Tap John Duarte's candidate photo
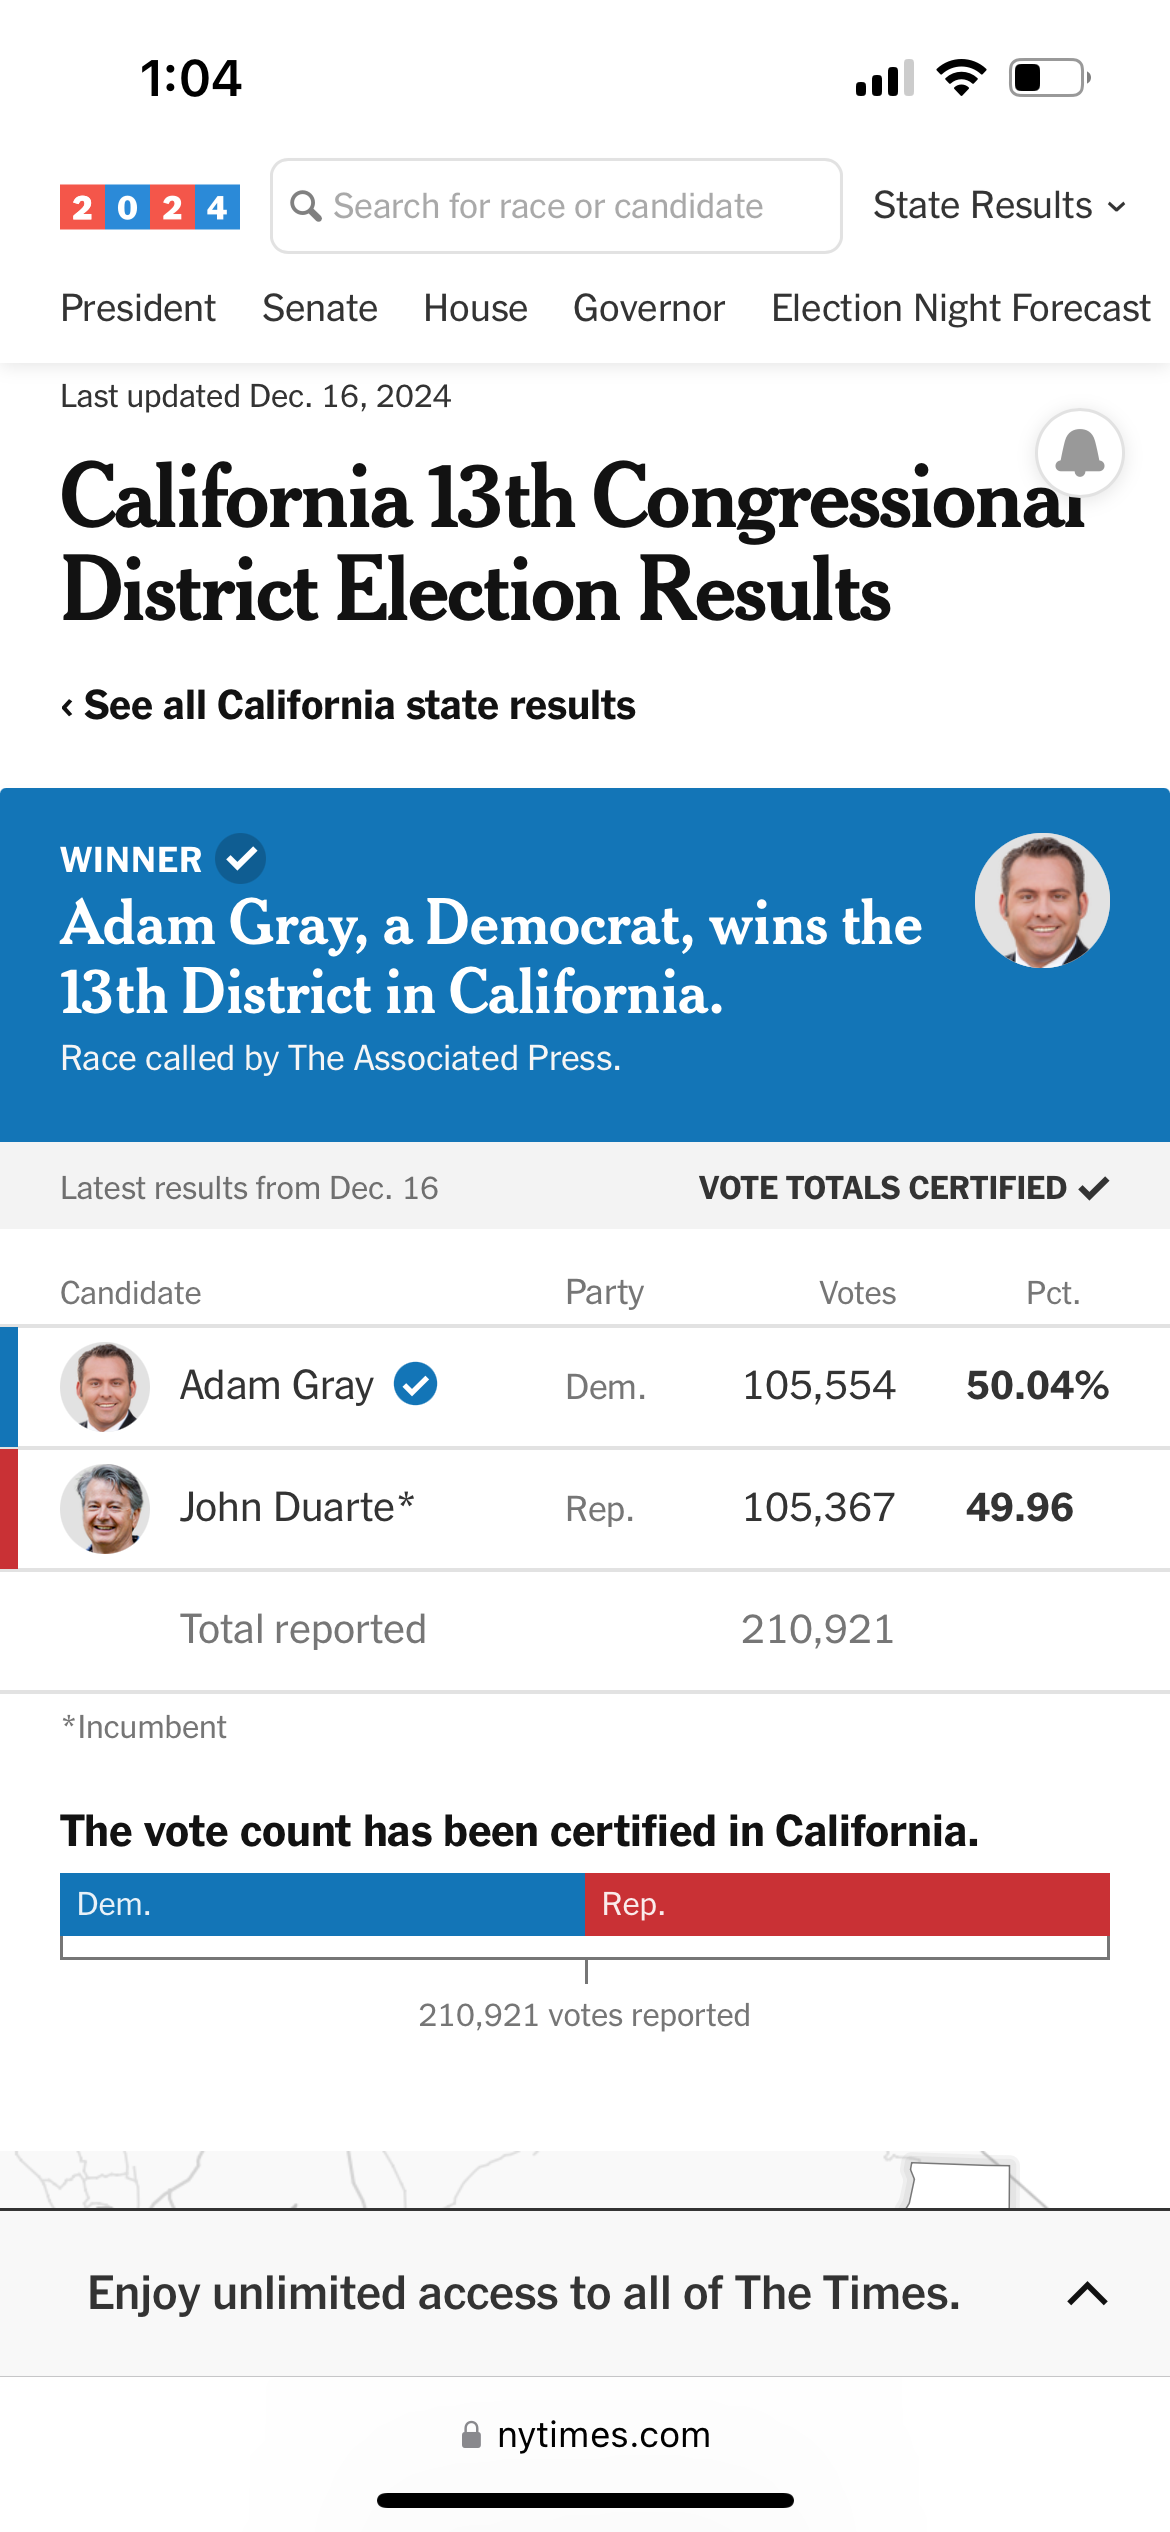Screen dimensions: 1170x2532 coord(105,1508)
